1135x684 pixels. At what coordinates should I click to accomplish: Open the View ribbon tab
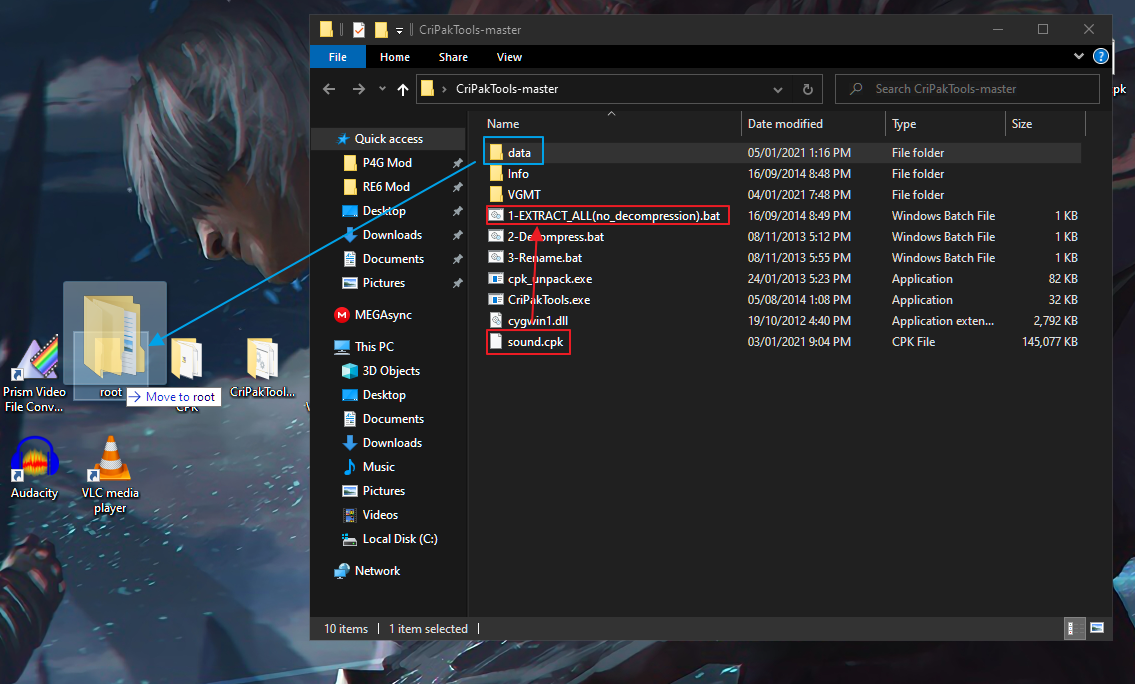[509, 57]
